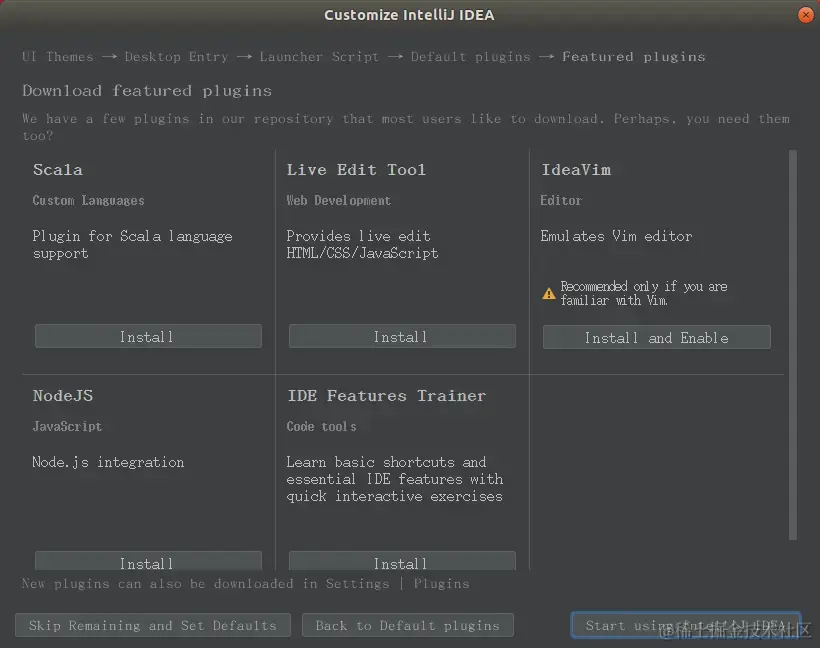This screenshot has height=648, width=820.
Task: Click the NodeJS plugin title
Action: (x=63, y=395)
